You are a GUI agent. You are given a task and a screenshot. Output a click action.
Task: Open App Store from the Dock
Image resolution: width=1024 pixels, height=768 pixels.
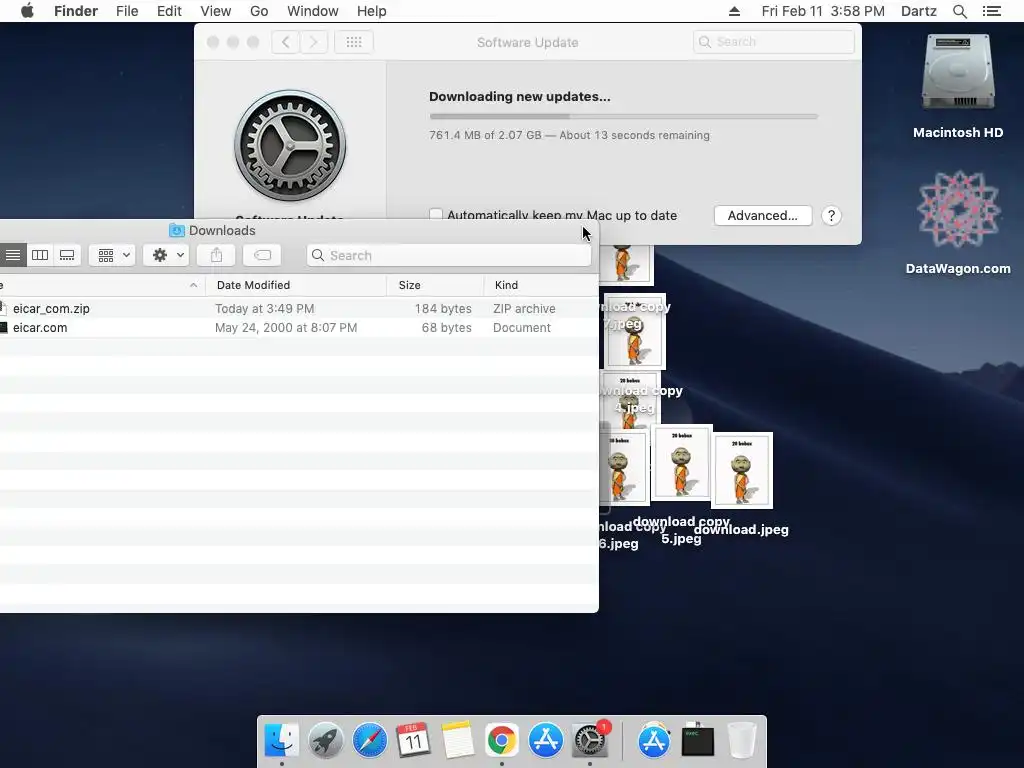pos(545,741)
